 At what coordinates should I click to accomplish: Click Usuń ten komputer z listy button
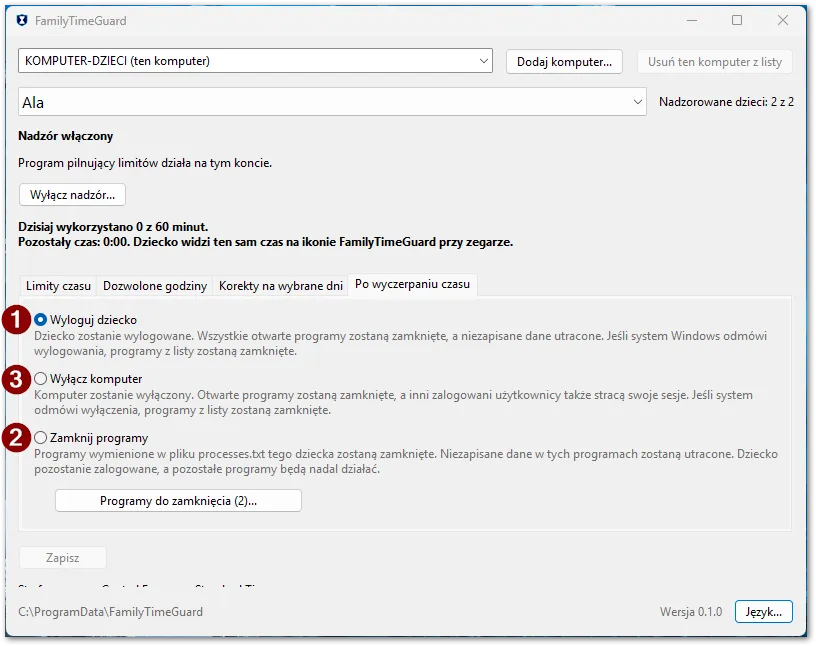[715, 62]
